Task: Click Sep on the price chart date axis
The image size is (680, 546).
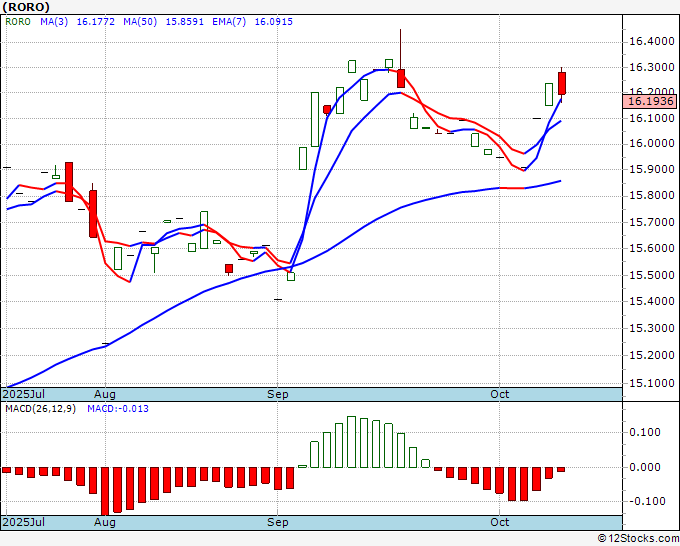Action: pos(278,394)
